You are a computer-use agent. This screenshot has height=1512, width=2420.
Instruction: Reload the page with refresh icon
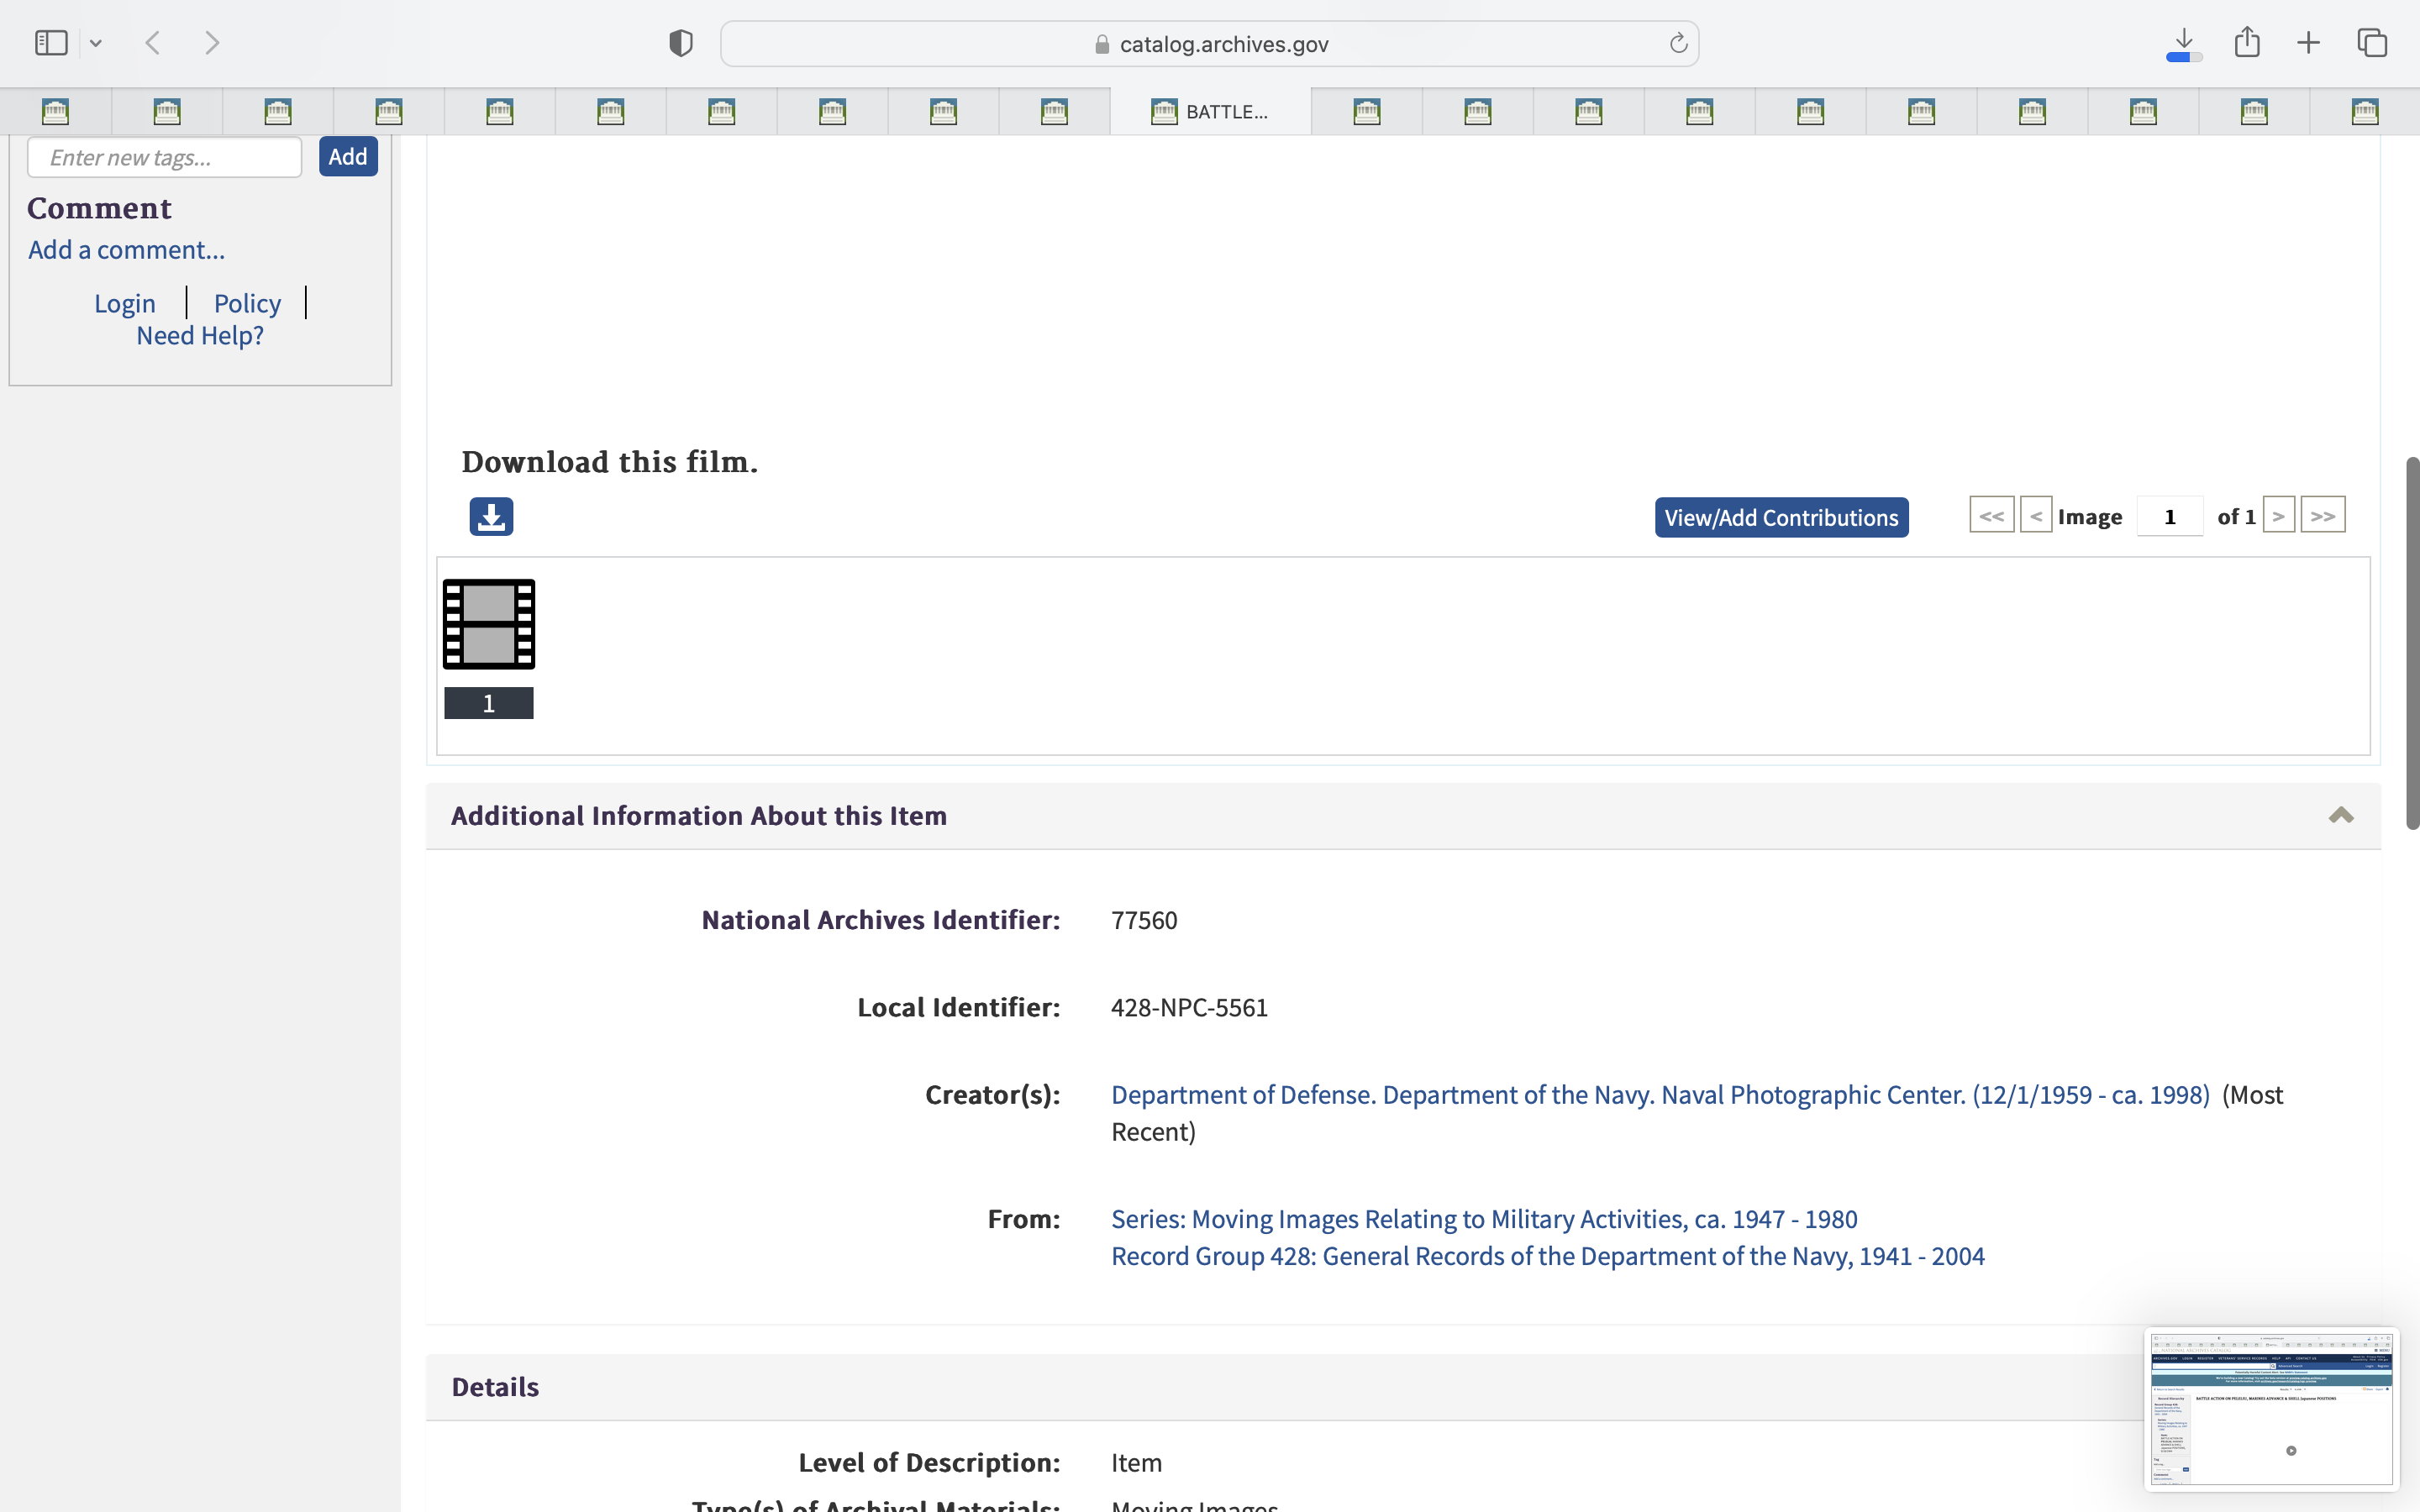click(1678, 43)
